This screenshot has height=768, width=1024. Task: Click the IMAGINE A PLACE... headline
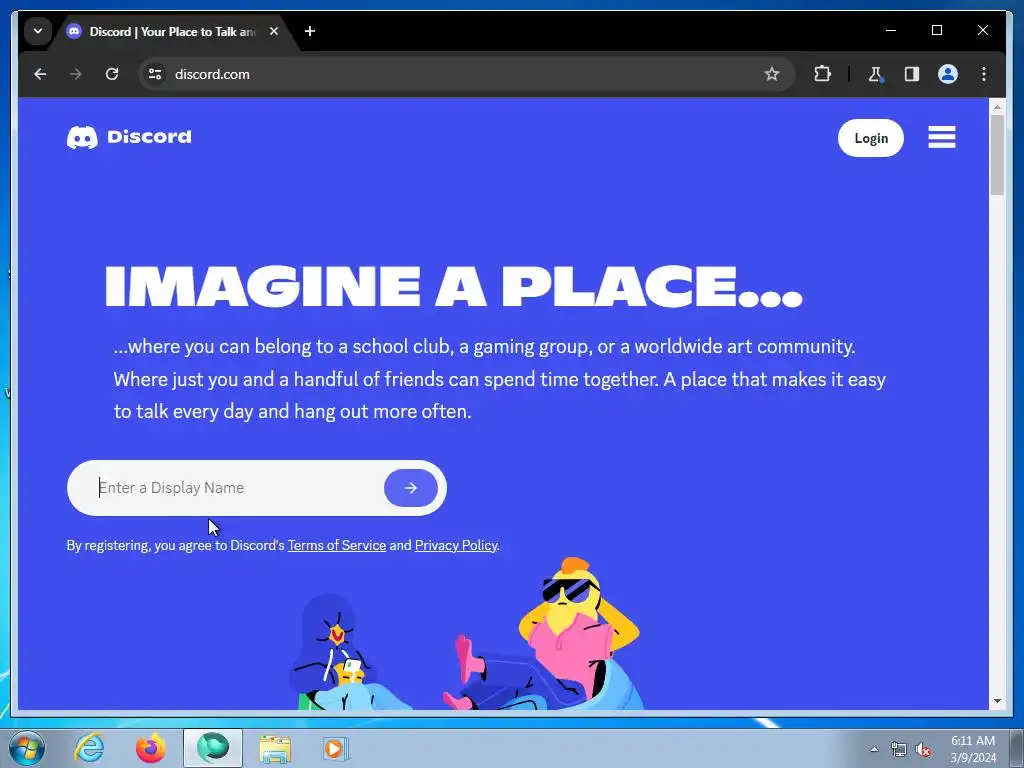point(453,287)
